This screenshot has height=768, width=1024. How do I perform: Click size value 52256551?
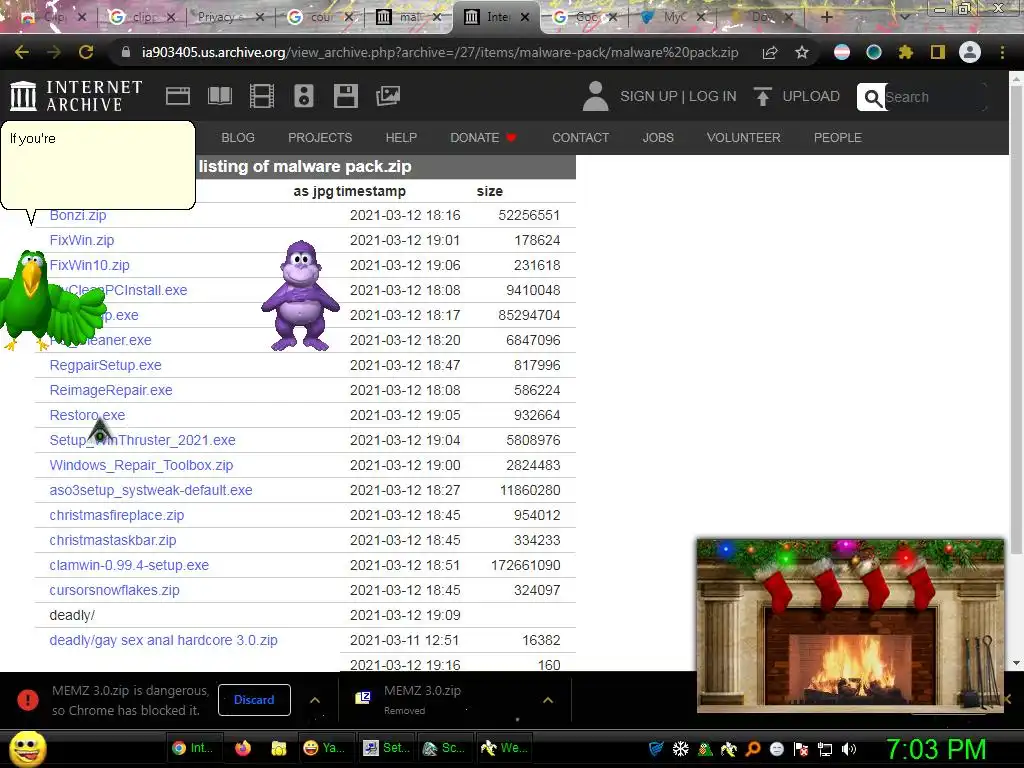(529, 216)
